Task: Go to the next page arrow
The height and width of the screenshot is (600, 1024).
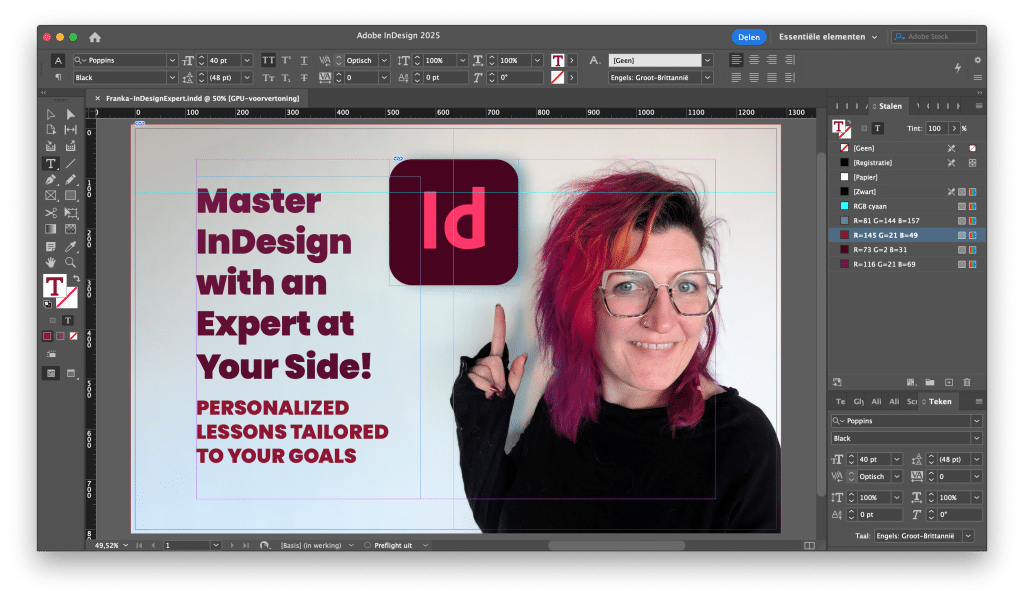Action: tap(232, 545)
